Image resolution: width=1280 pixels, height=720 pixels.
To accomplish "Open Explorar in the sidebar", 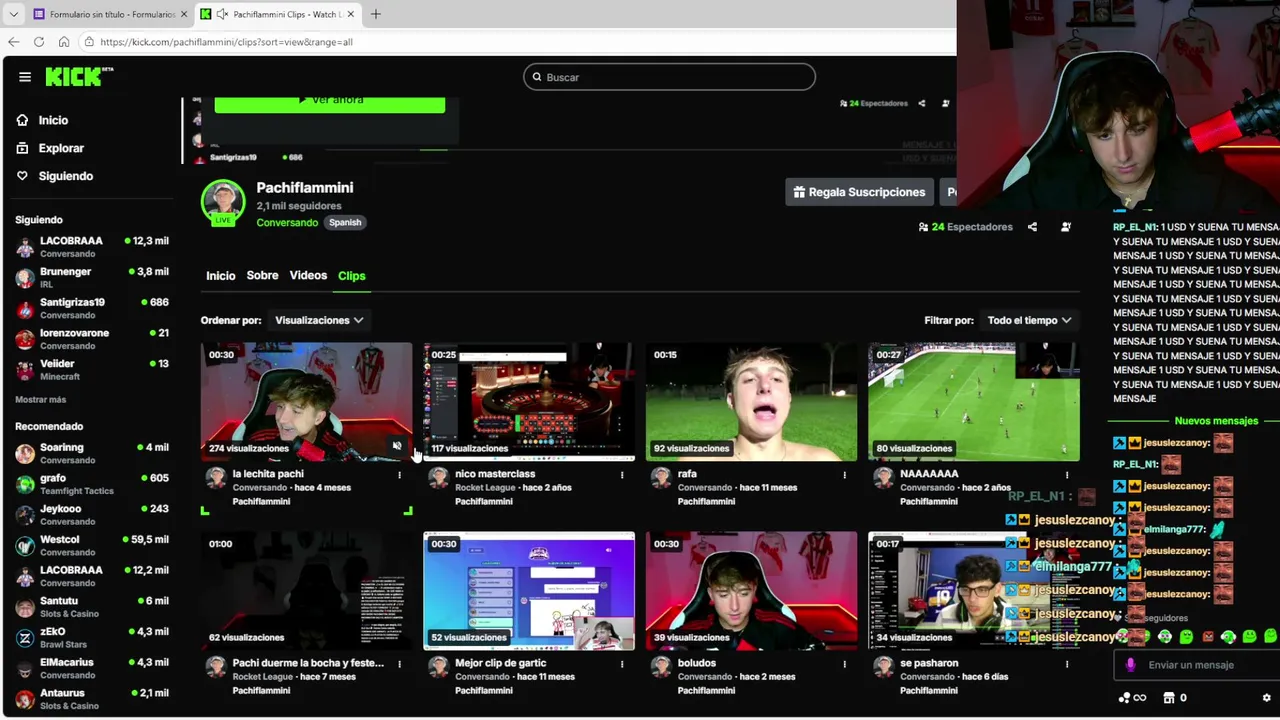I will click(50, 148).
